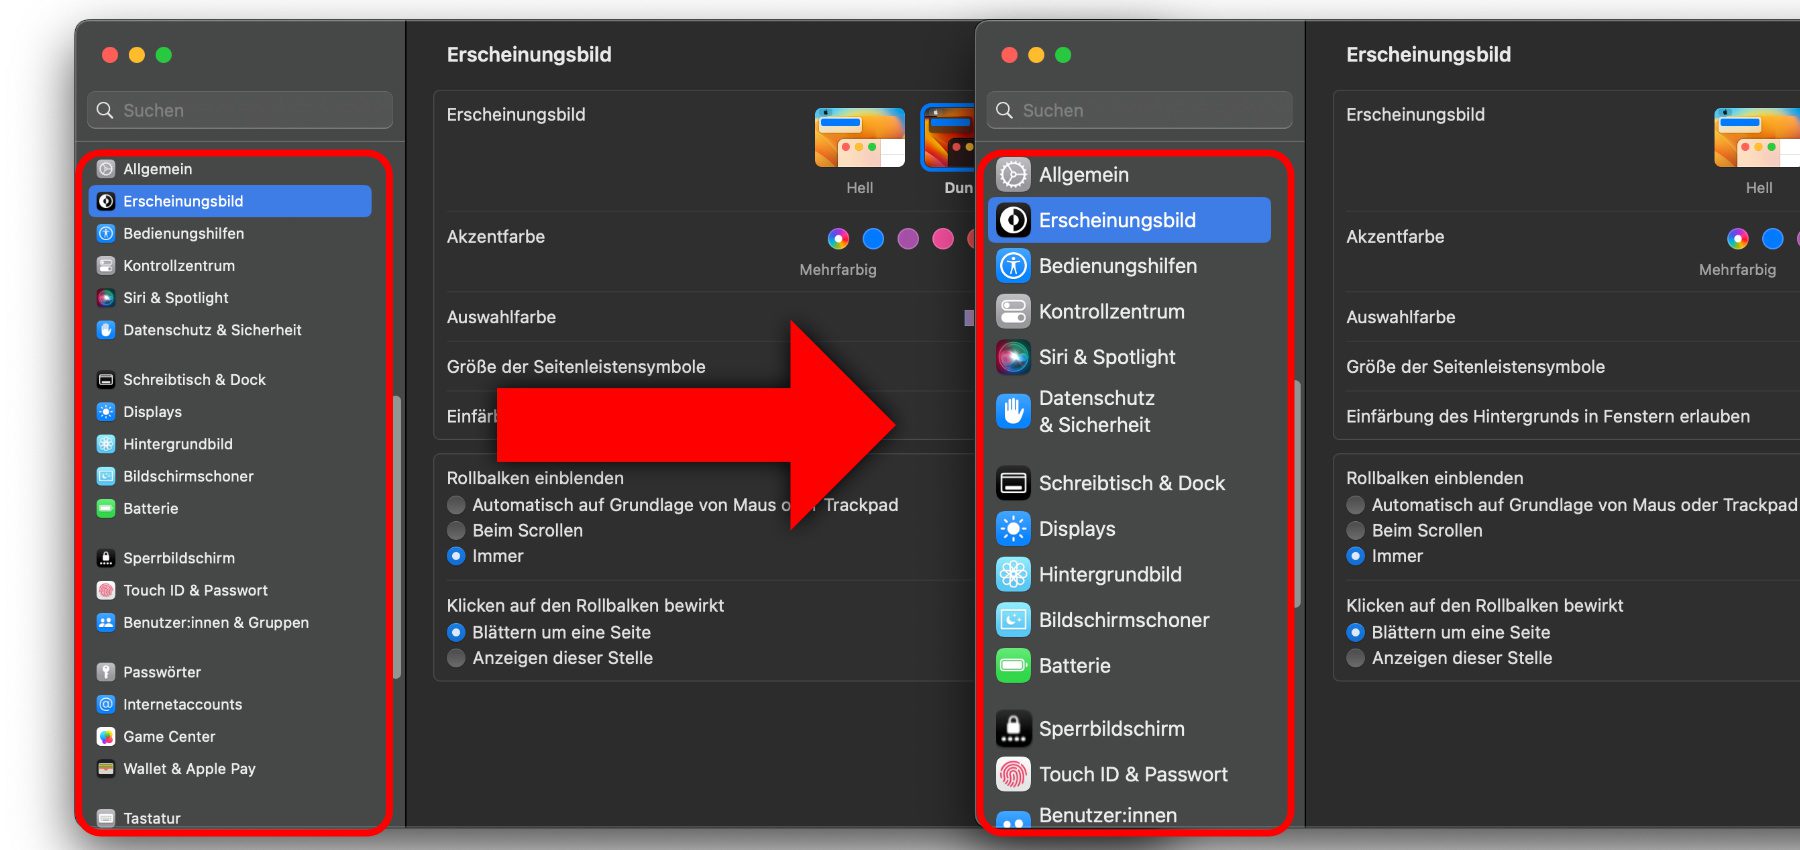1800x850 pixels.
Task: Open Wallet & Apple Pay icon
Action: (106, 769)
